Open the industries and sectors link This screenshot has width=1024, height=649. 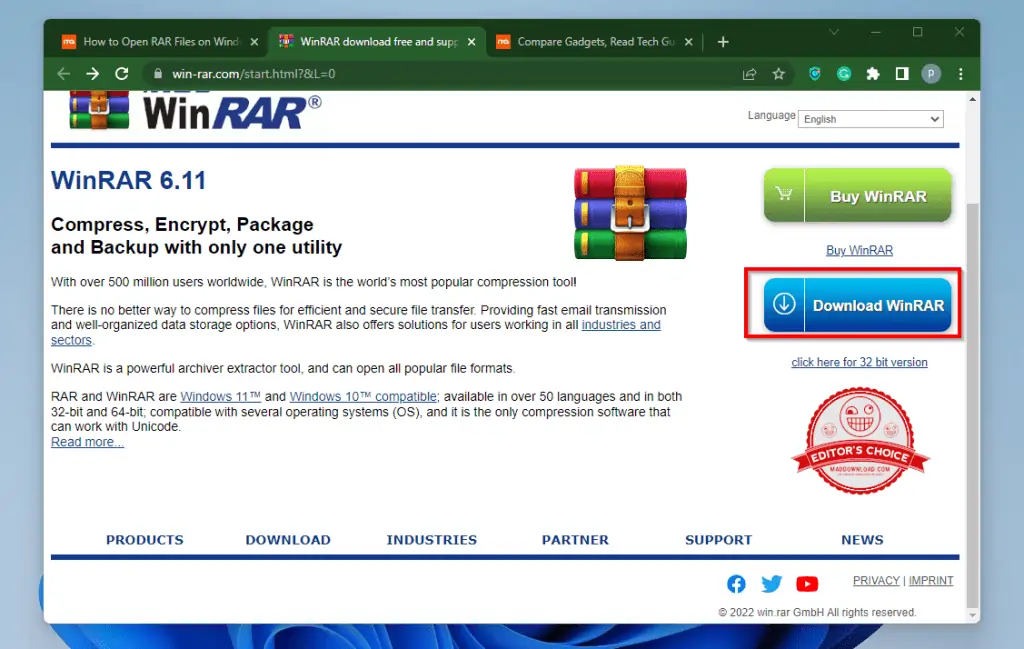pyautogui.click(x=621, y=324)
